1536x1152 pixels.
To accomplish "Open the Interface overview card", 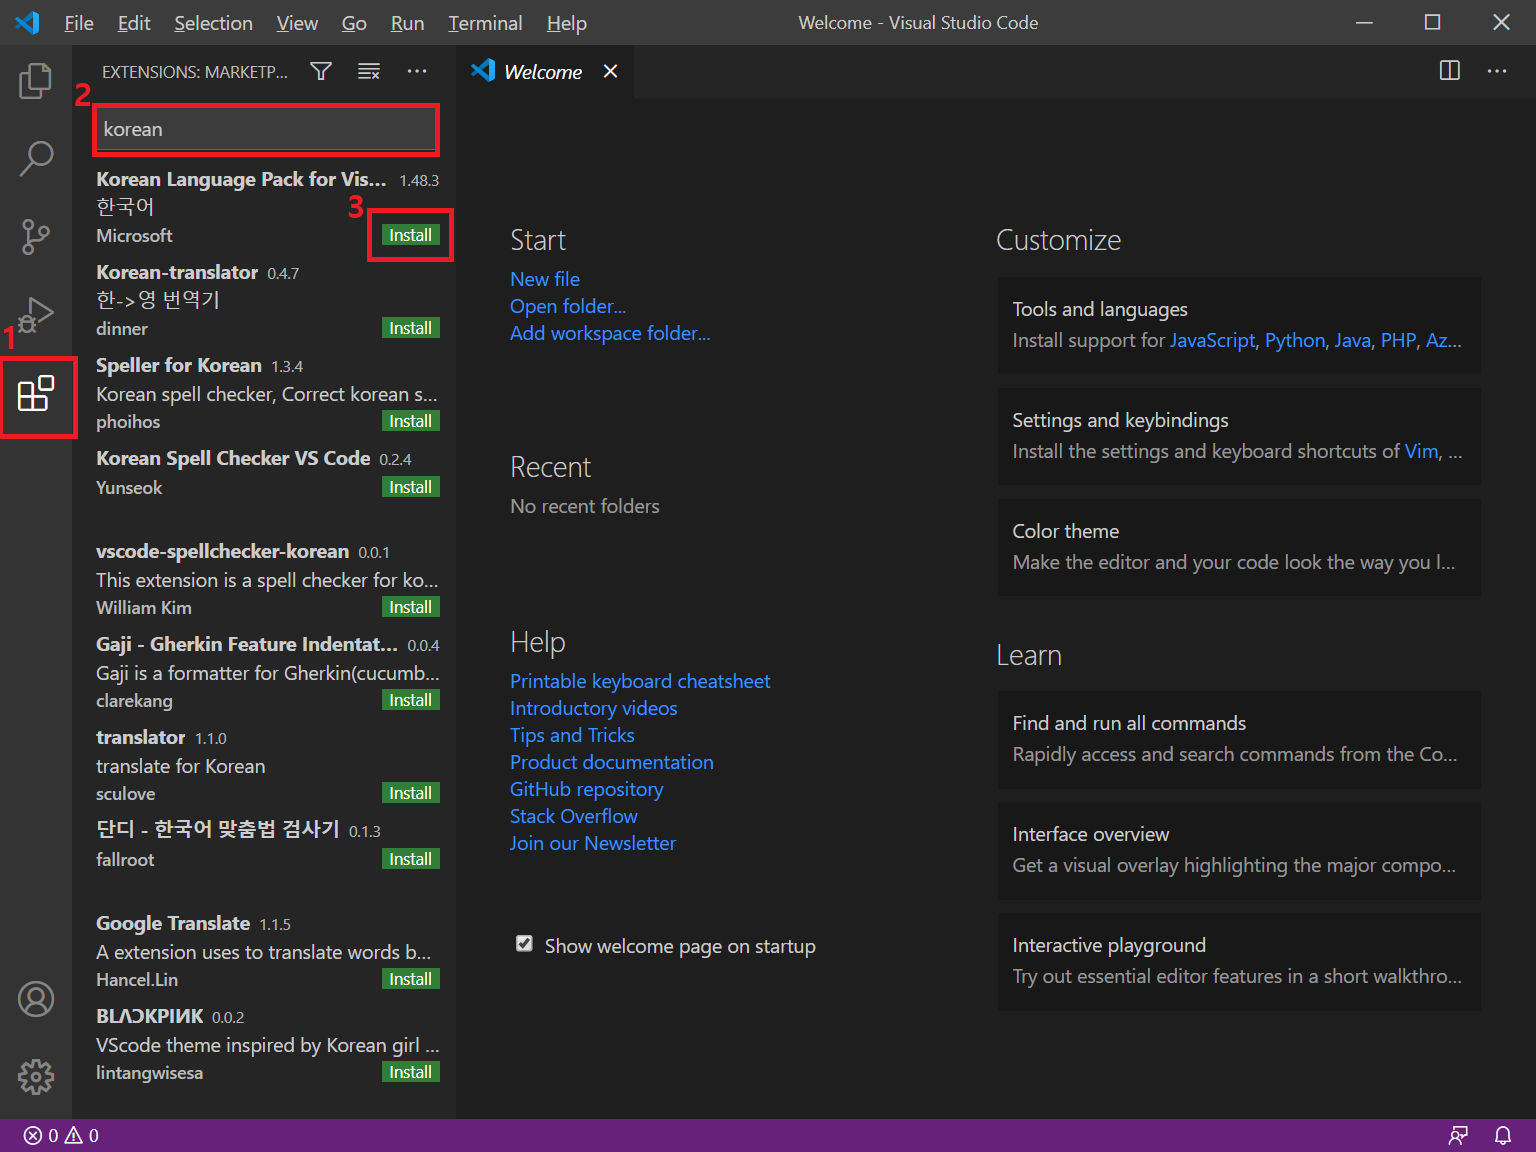I will pos(1239,850).
